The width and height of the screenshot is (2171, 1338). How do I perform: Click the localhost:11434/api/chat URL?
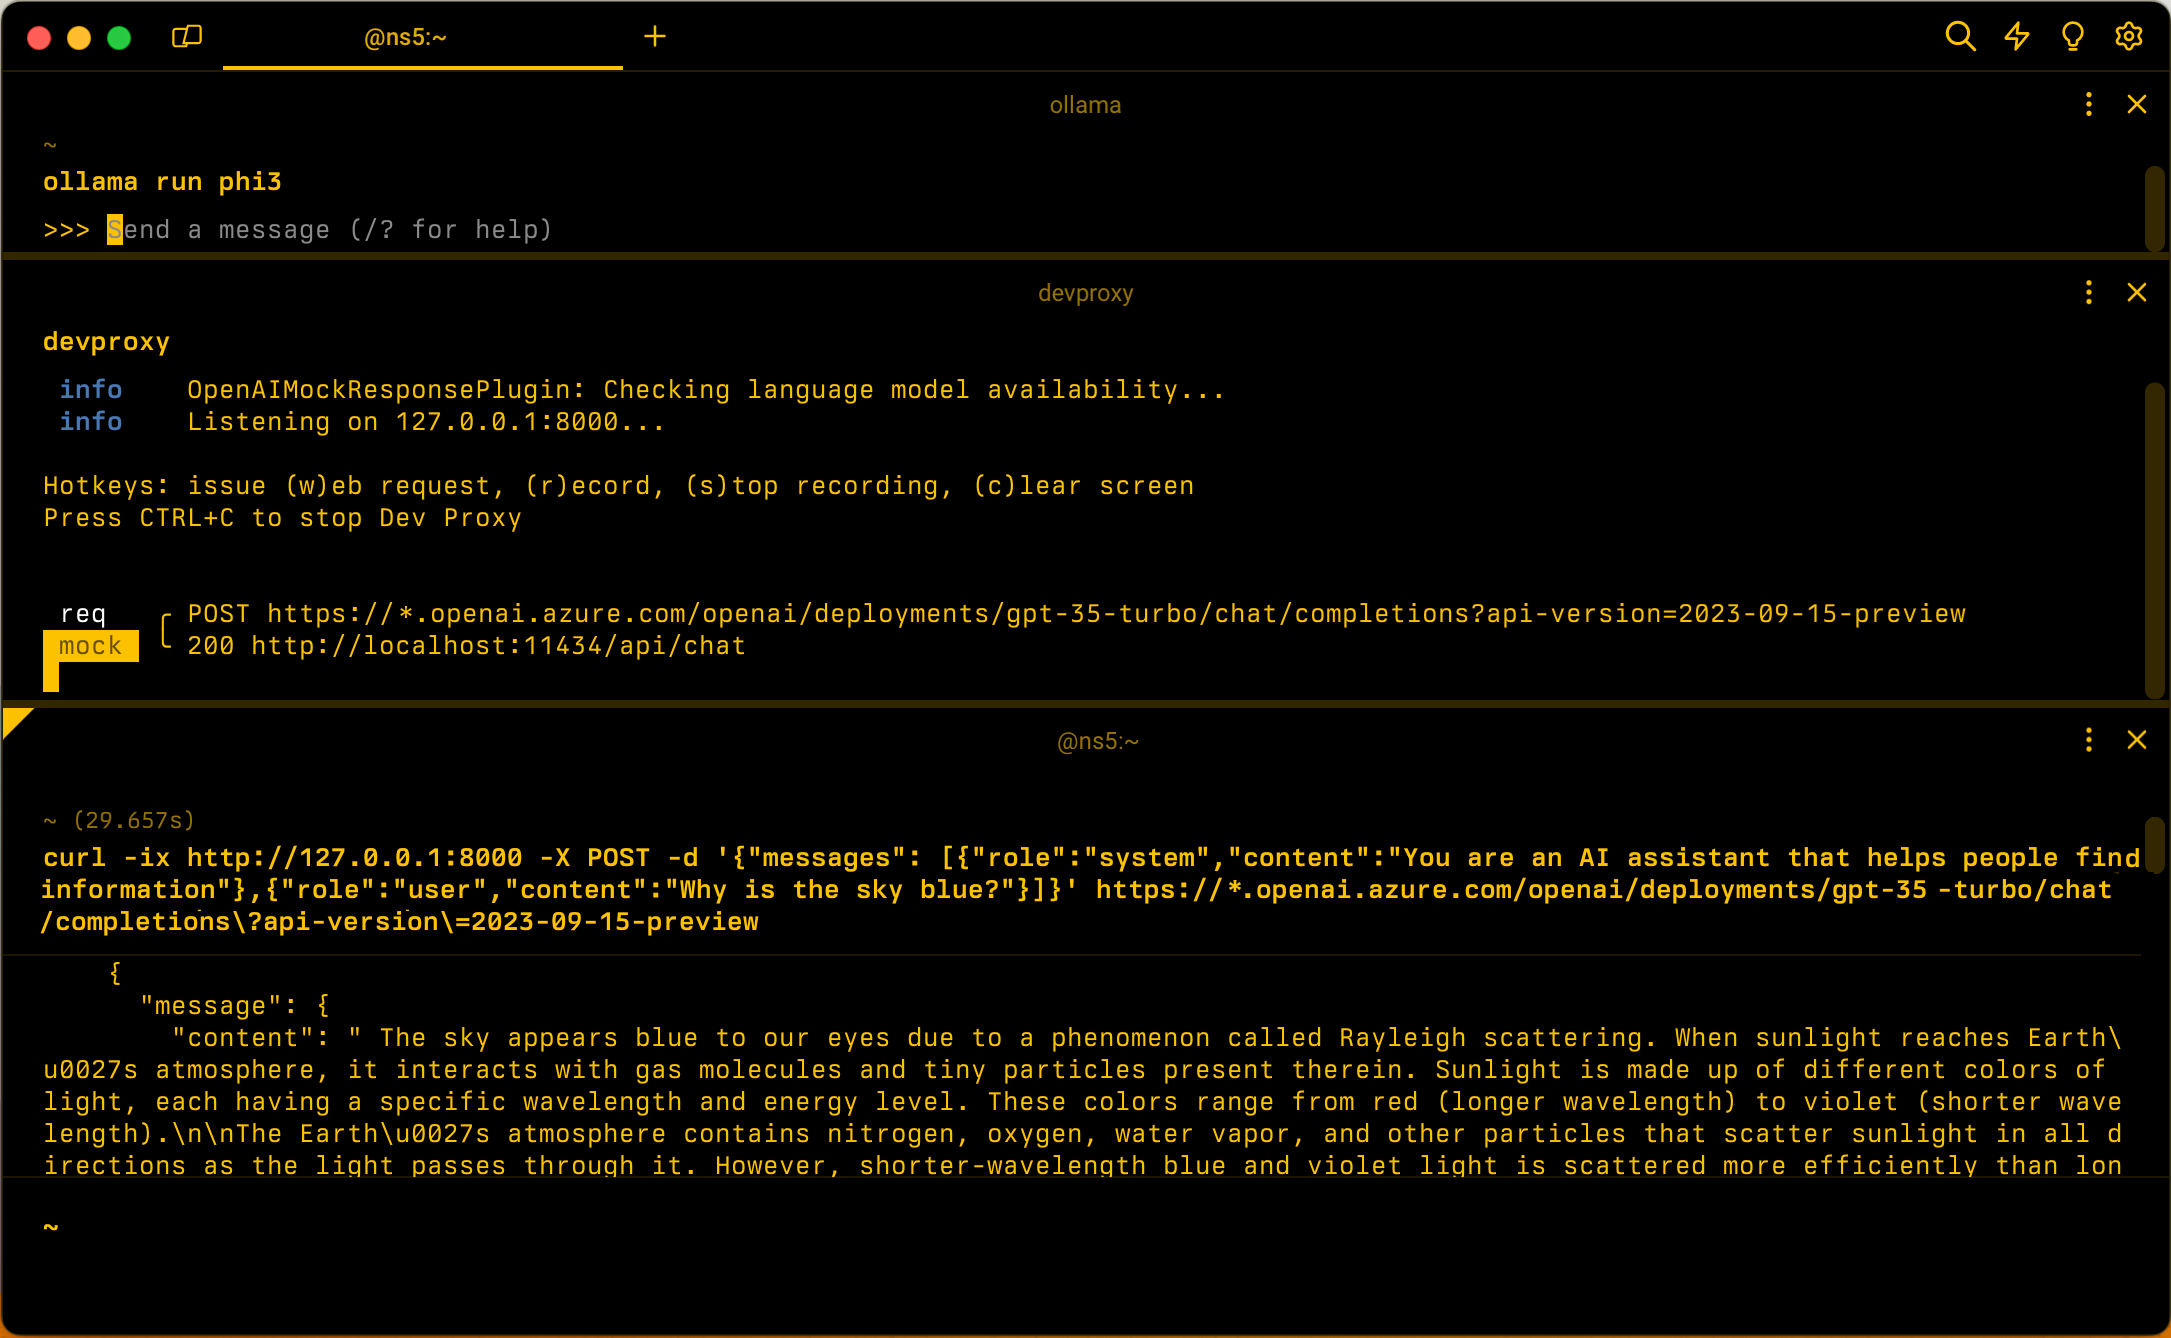click(498, 646)
